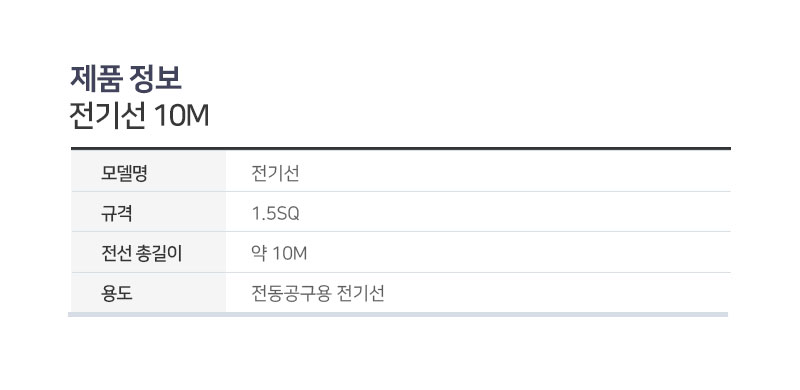Image resolution: width=800 pixels, height=390 pixels.
Task: Click the word 총길이 in the table
Action: click(x=160, y=254)
